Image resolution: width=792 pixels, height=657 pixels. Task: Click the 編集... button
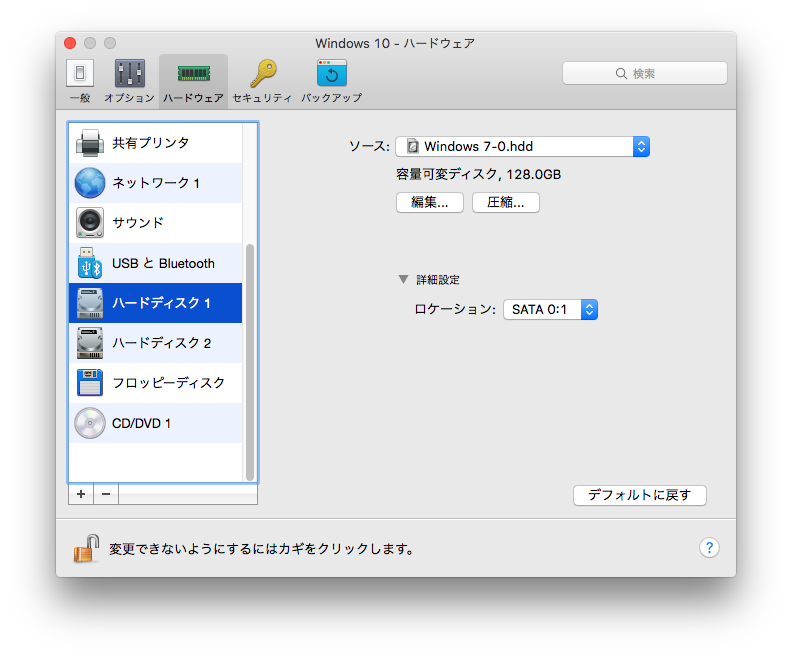pyautogui.click(x=430, y=203)
